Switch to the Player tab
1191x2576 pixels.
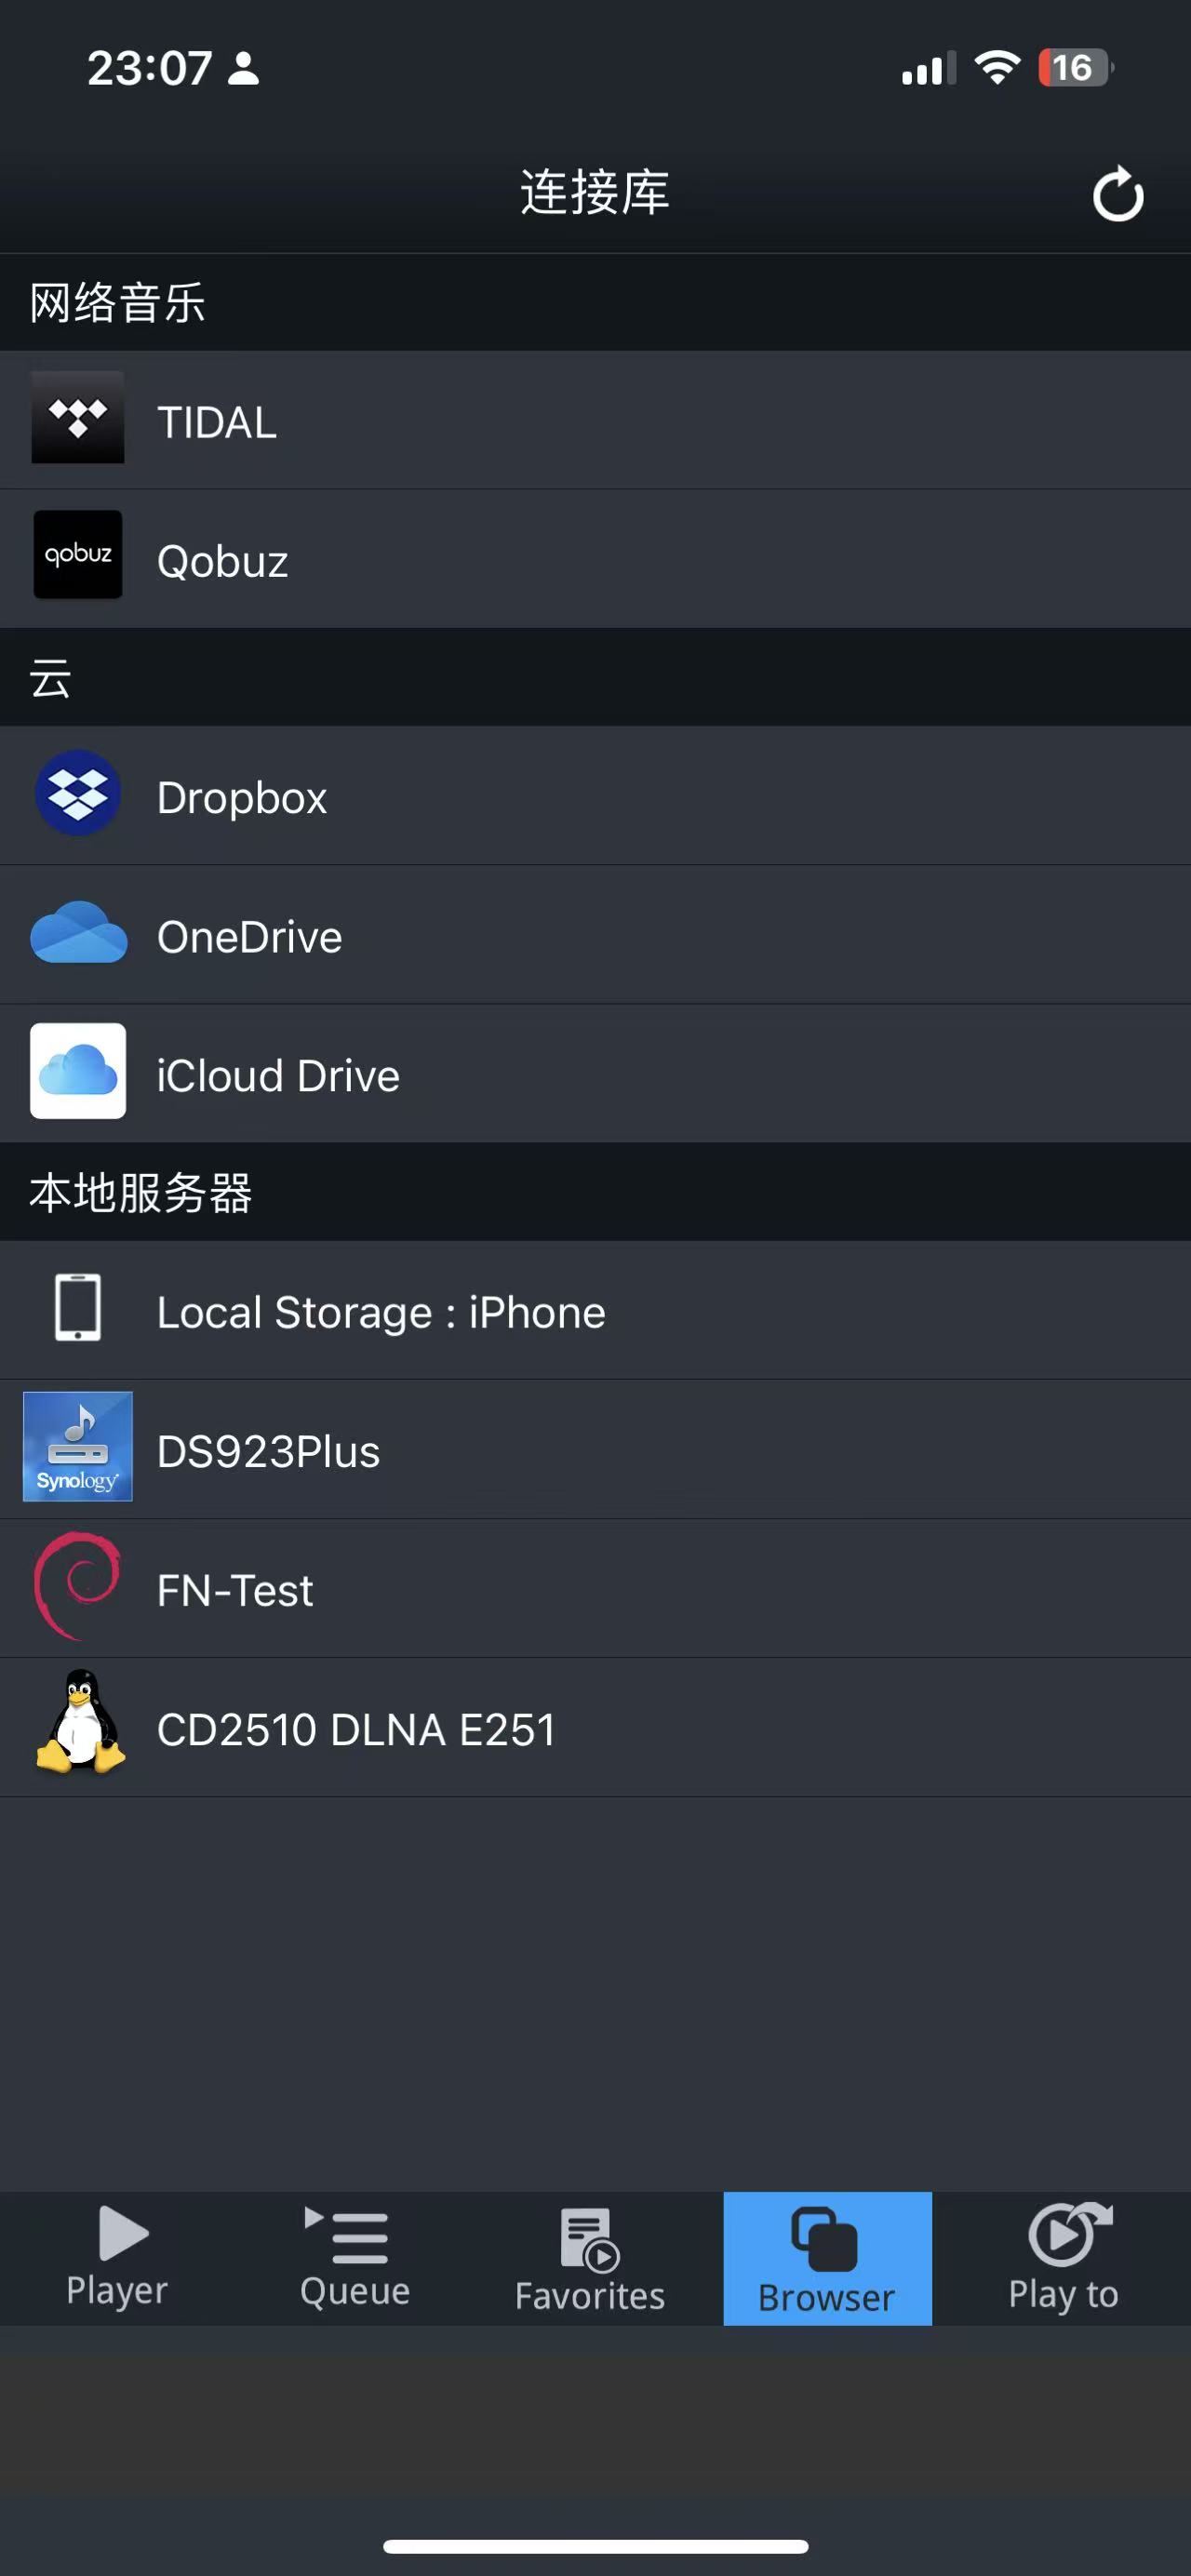[x=118, y=2257]
